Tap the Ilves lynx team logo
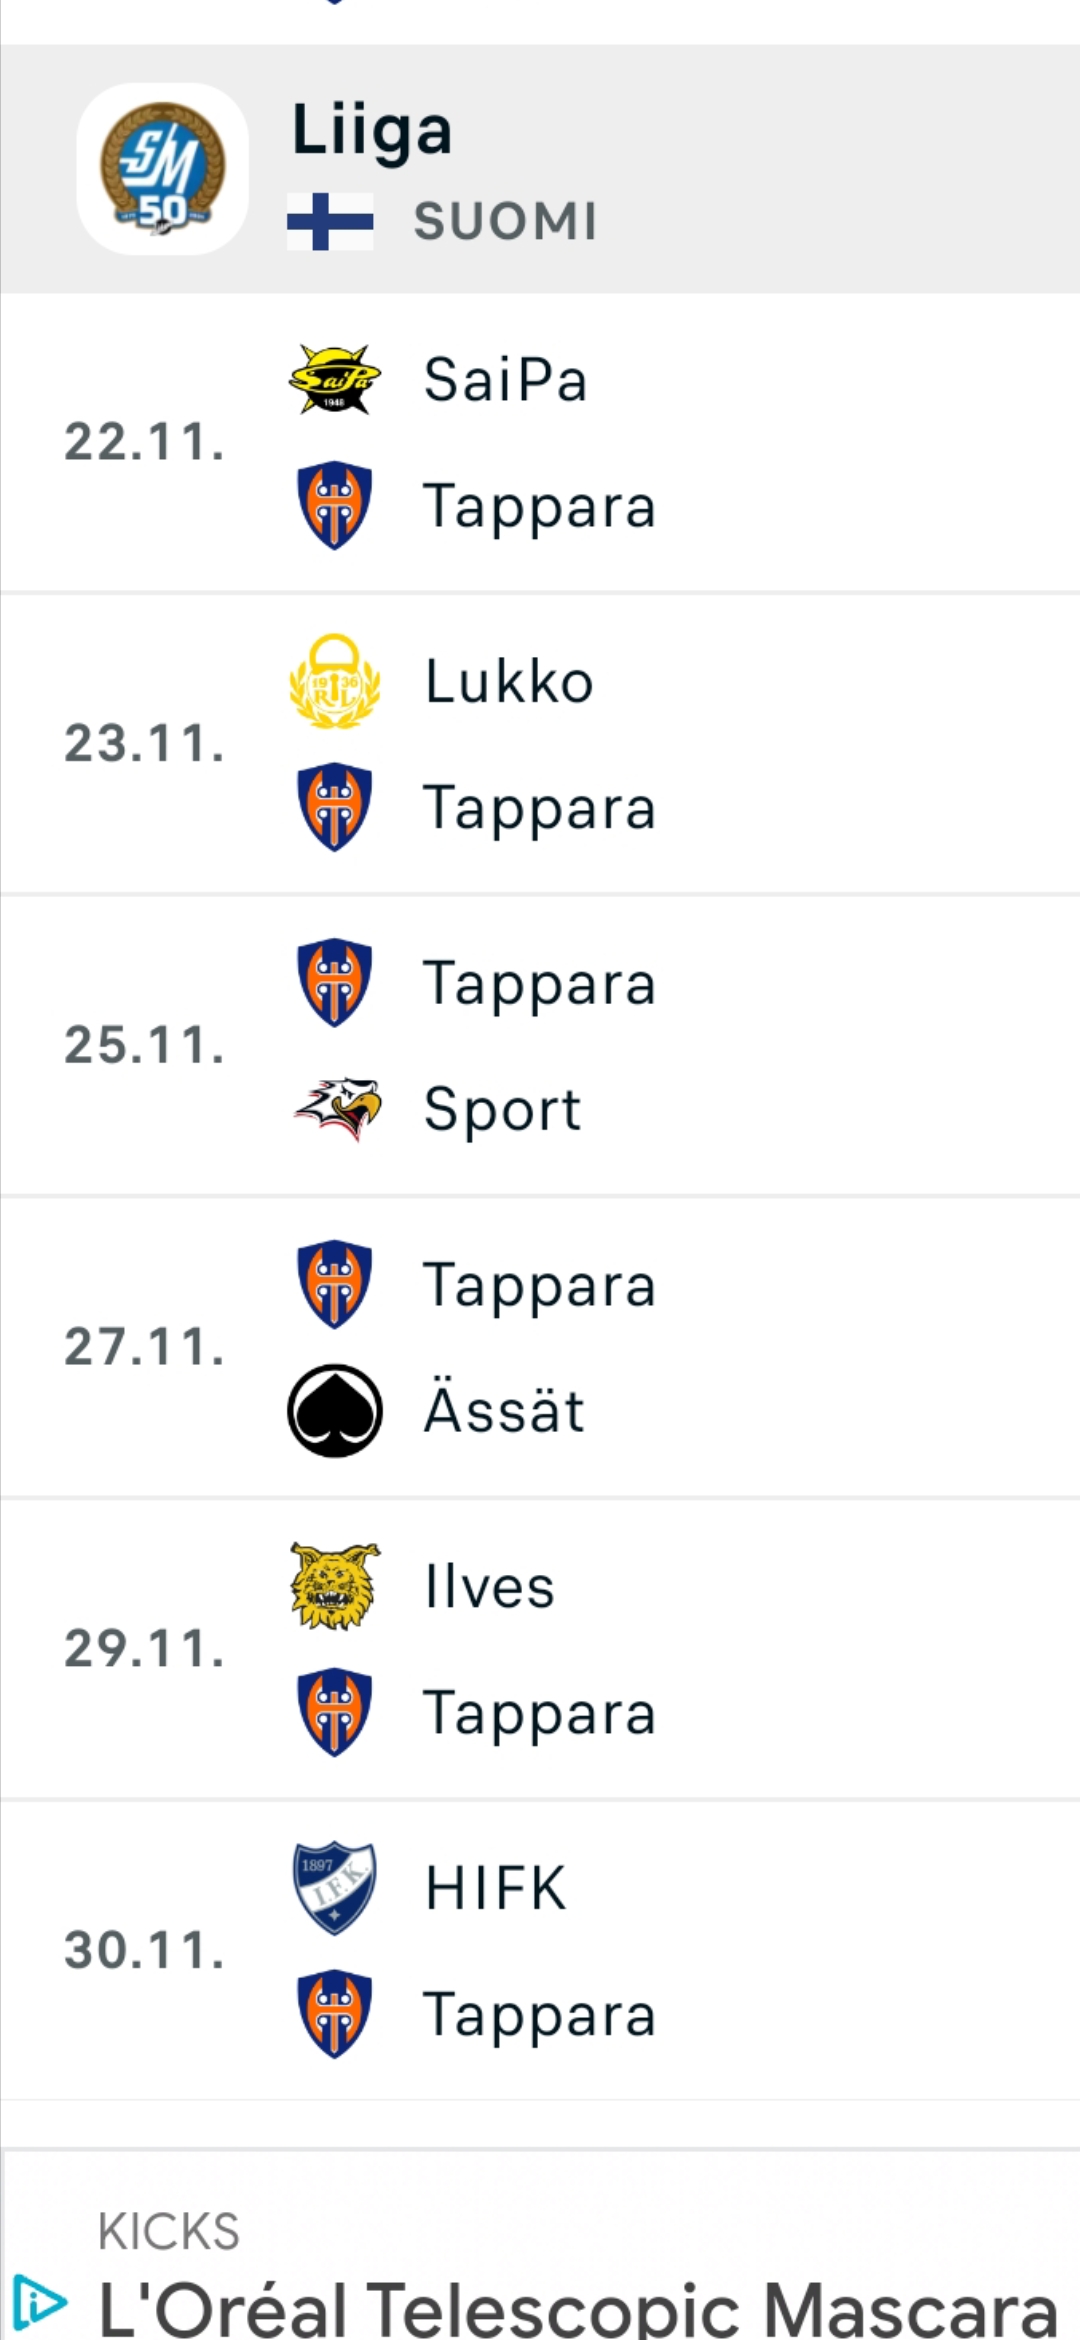 pos(335,1586)
